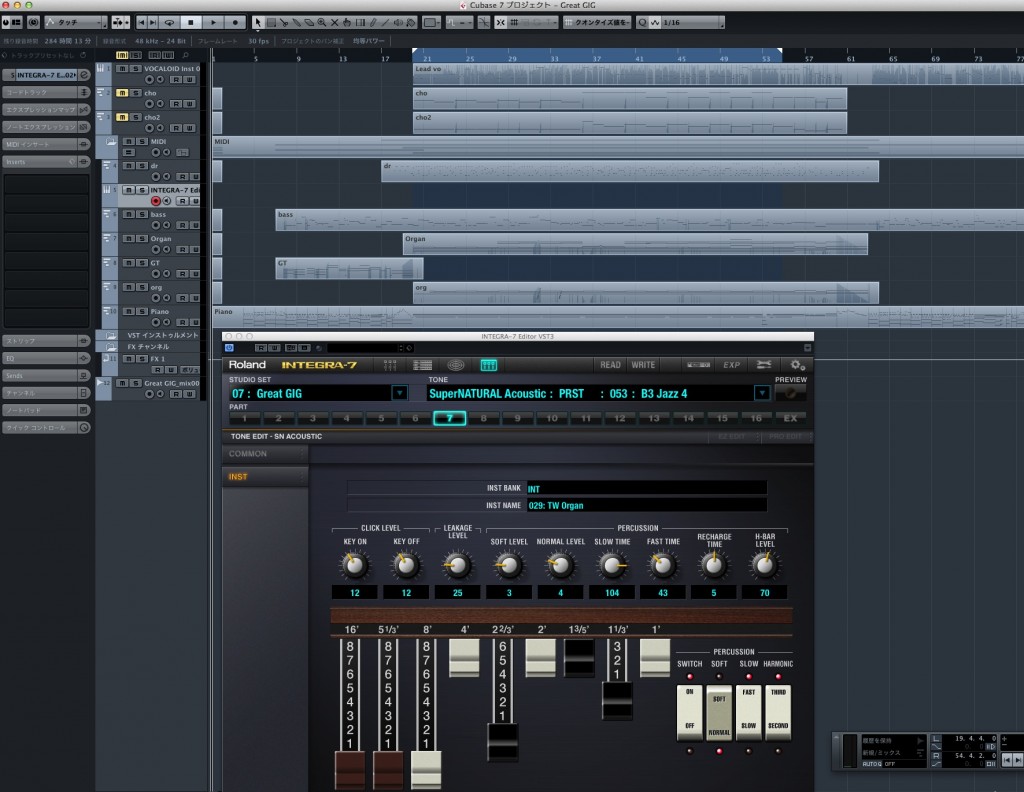Click the transport Record button

point(235,22)
